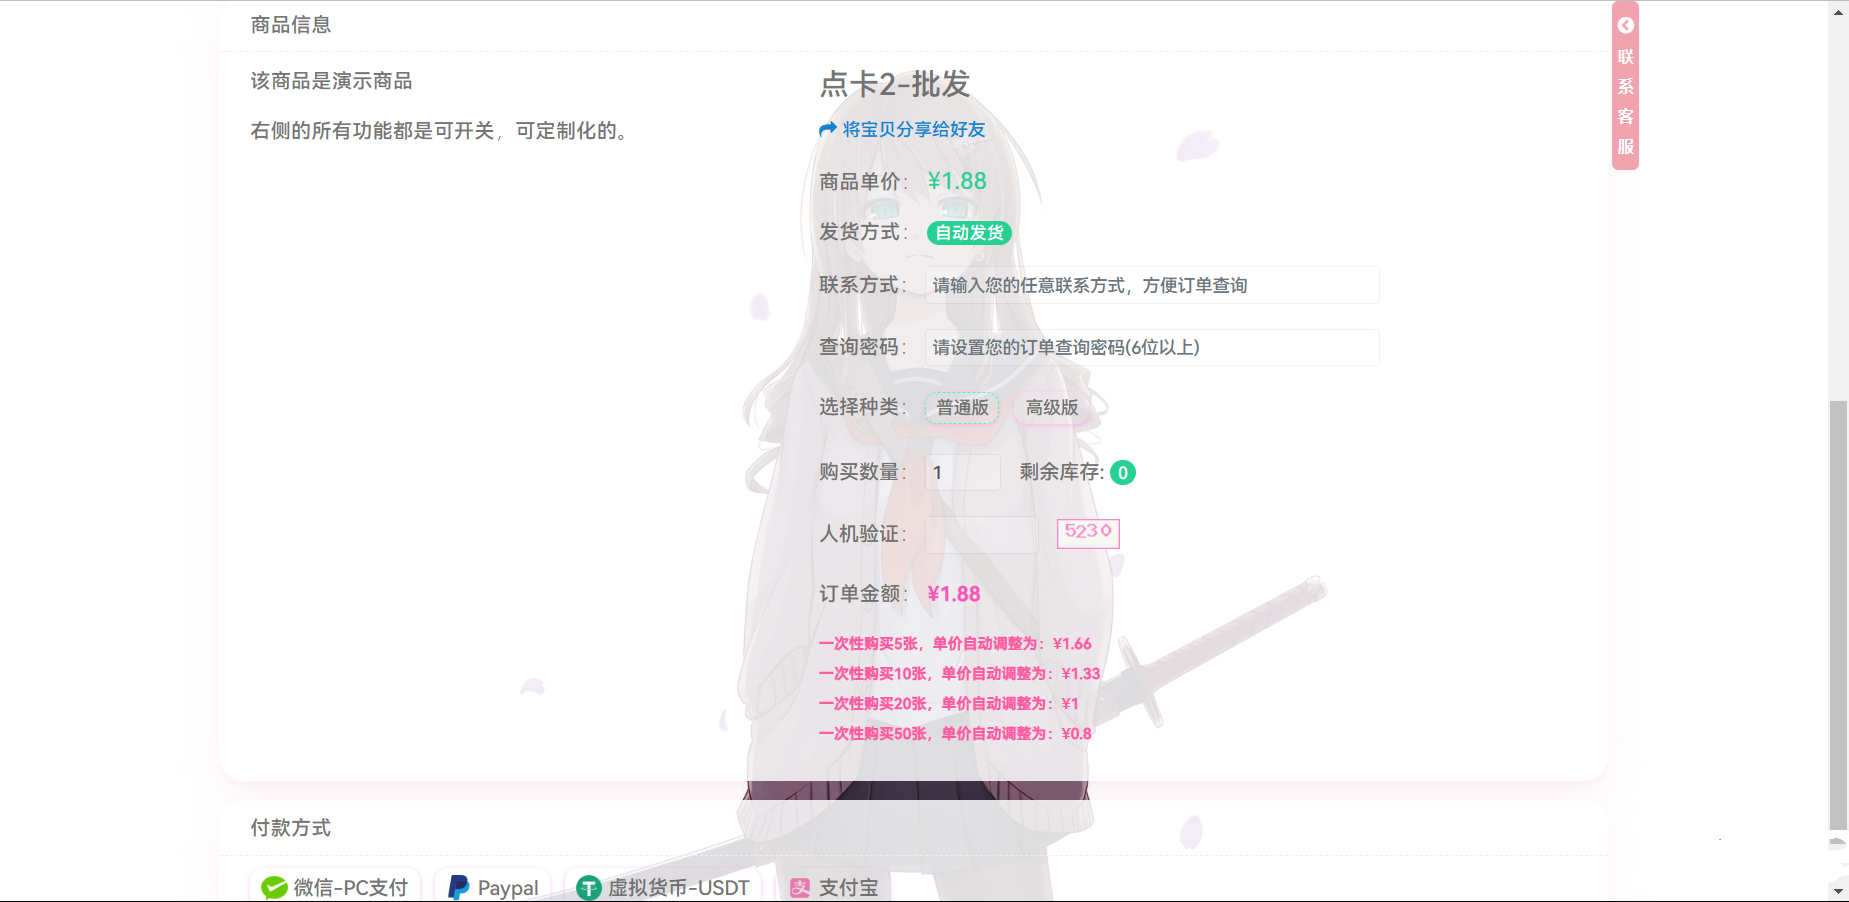Refresh the 5230 captcha image

click(1088, 533)
